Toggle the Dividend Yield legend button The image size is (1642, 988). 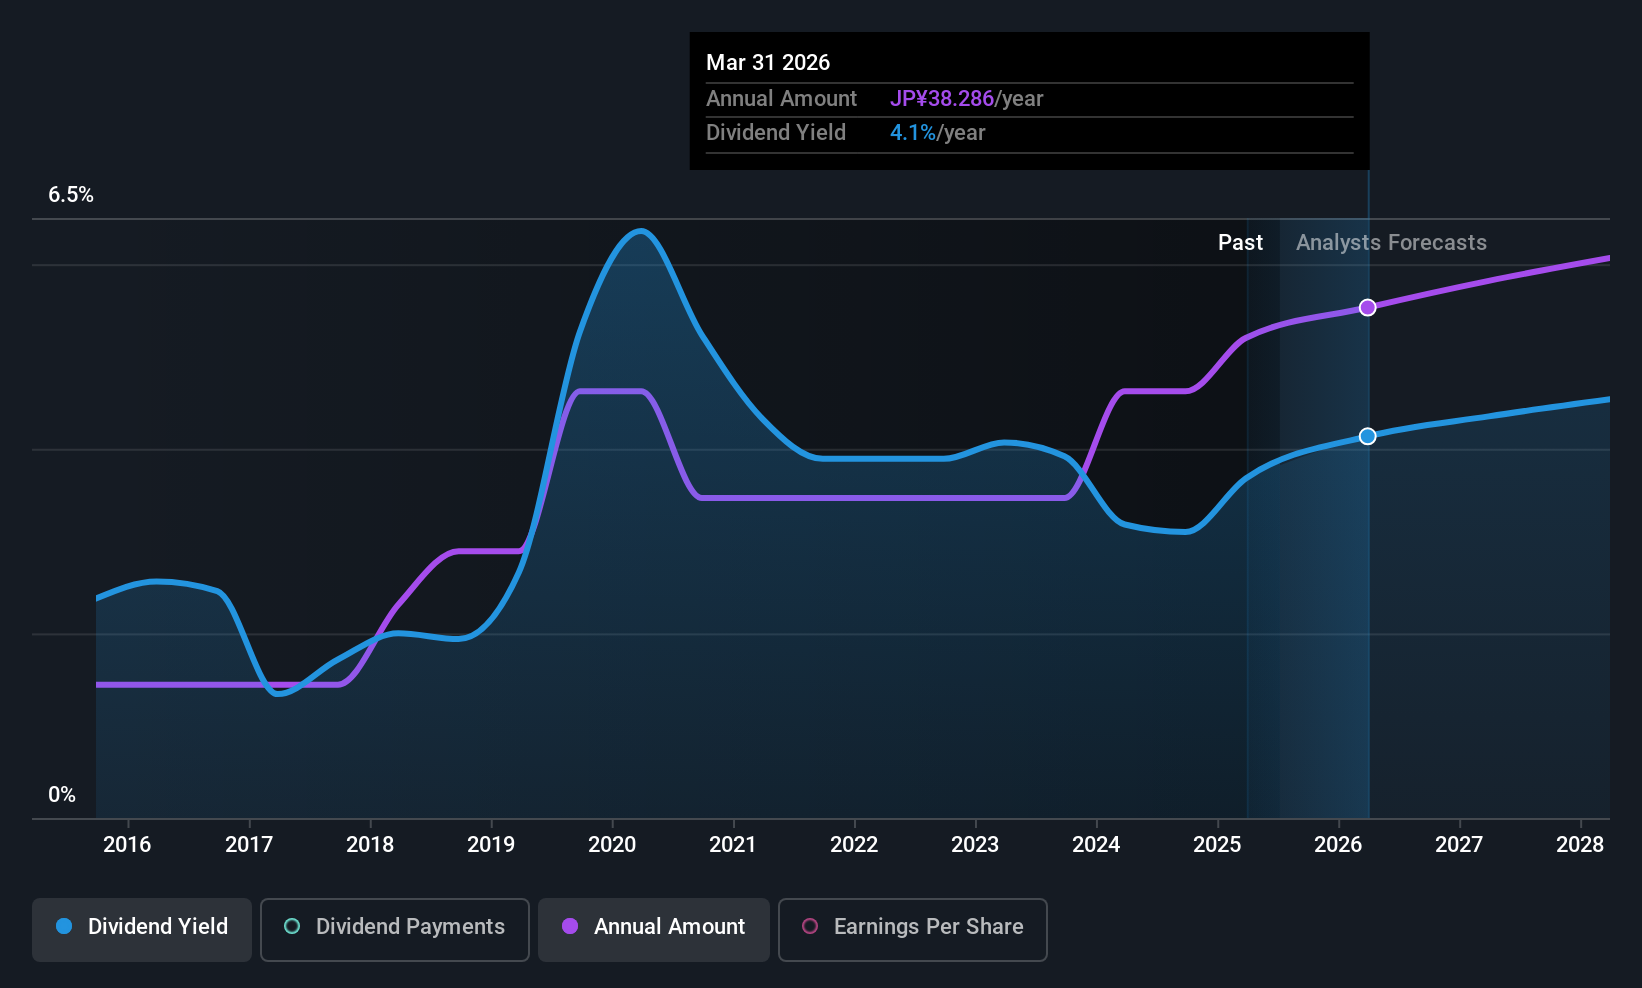tap(142, 930)
